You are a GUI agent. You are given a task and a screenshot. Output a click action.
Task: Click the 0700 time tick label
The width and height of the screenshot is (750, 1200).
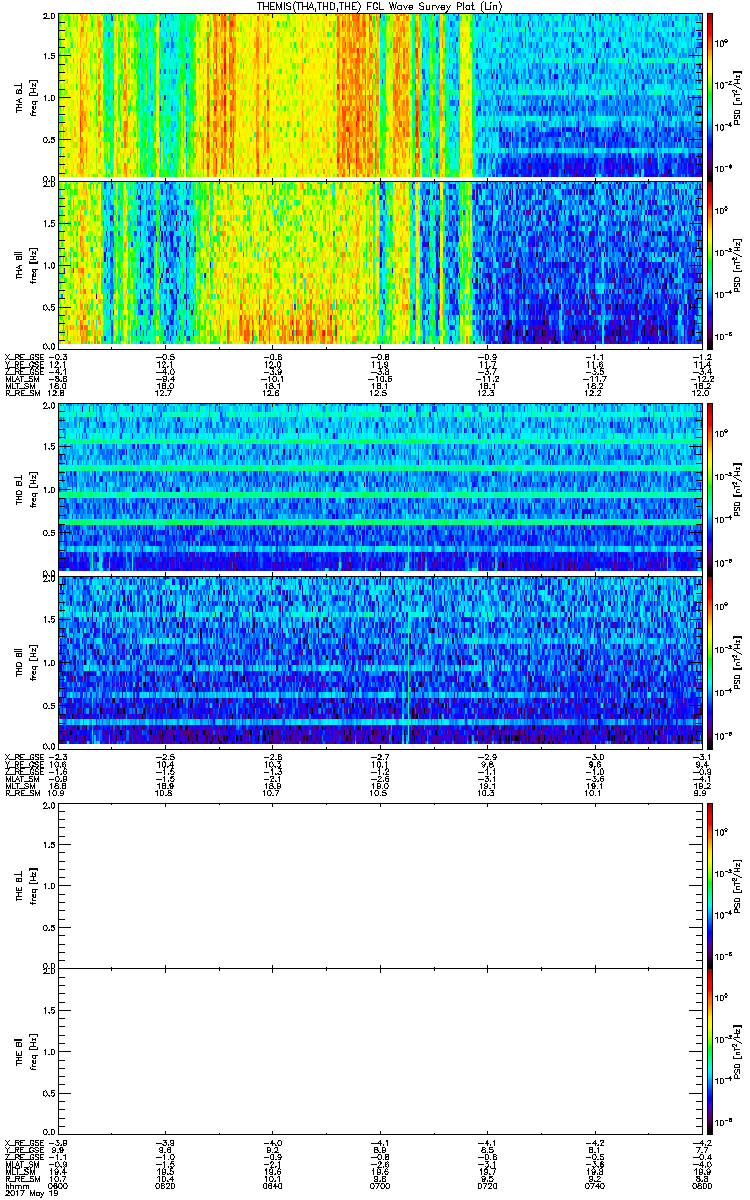point(380,1185)
